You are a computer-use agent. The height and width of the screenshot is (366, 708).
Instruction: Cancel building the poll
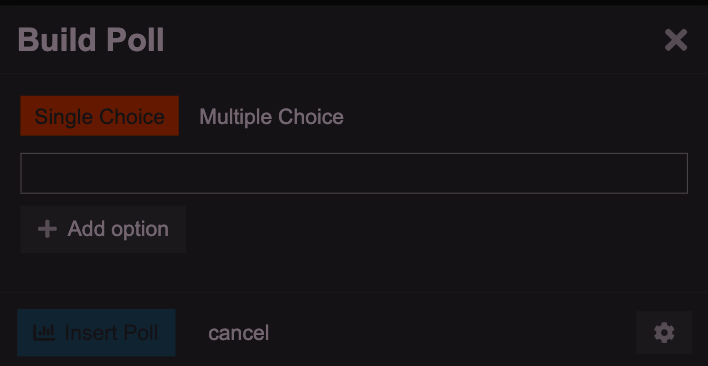coord(238,333)
